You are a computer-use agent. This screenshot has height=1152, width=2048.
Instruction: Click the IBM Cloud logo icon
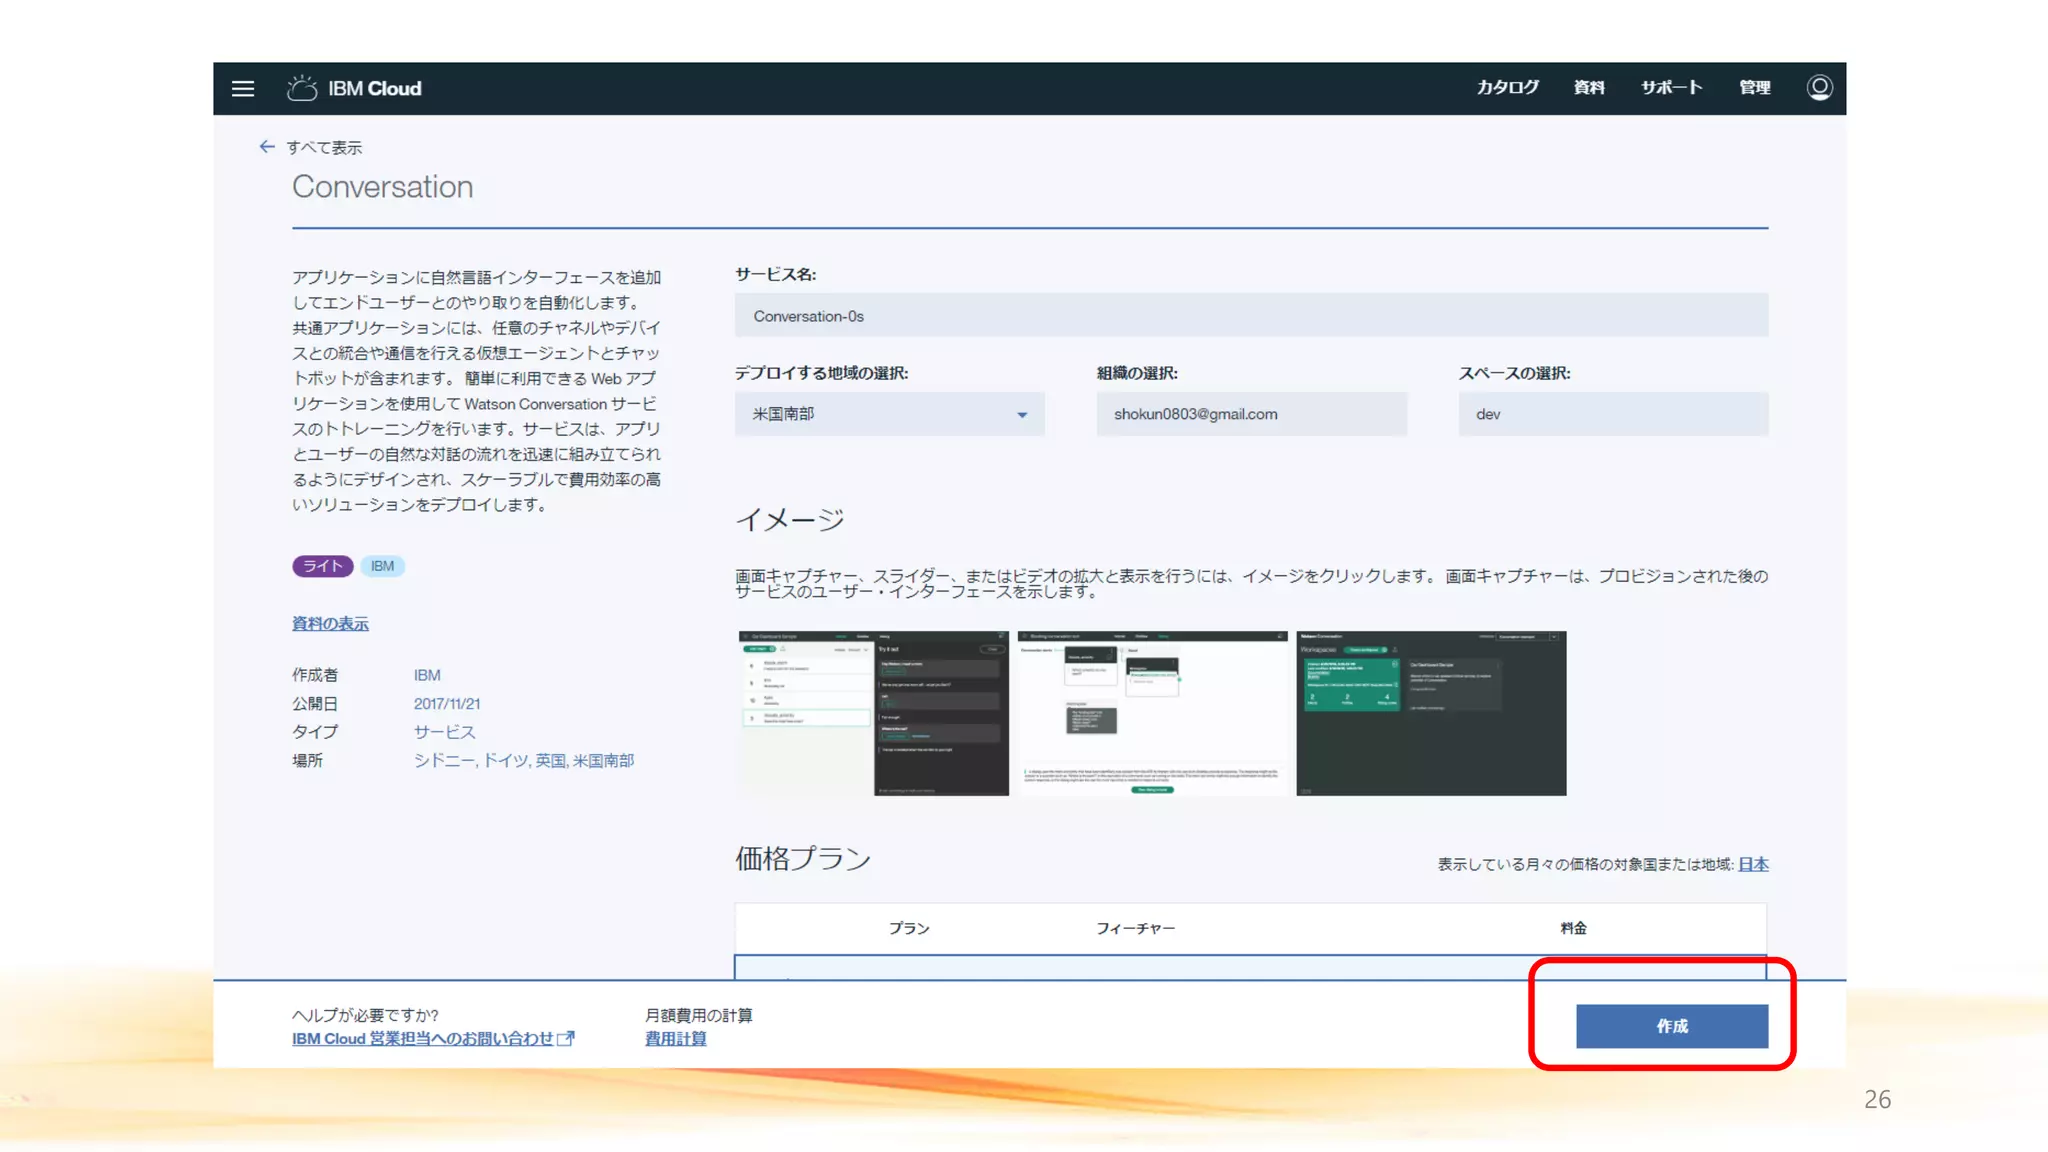pyautogui.click(x=301, y=88)
